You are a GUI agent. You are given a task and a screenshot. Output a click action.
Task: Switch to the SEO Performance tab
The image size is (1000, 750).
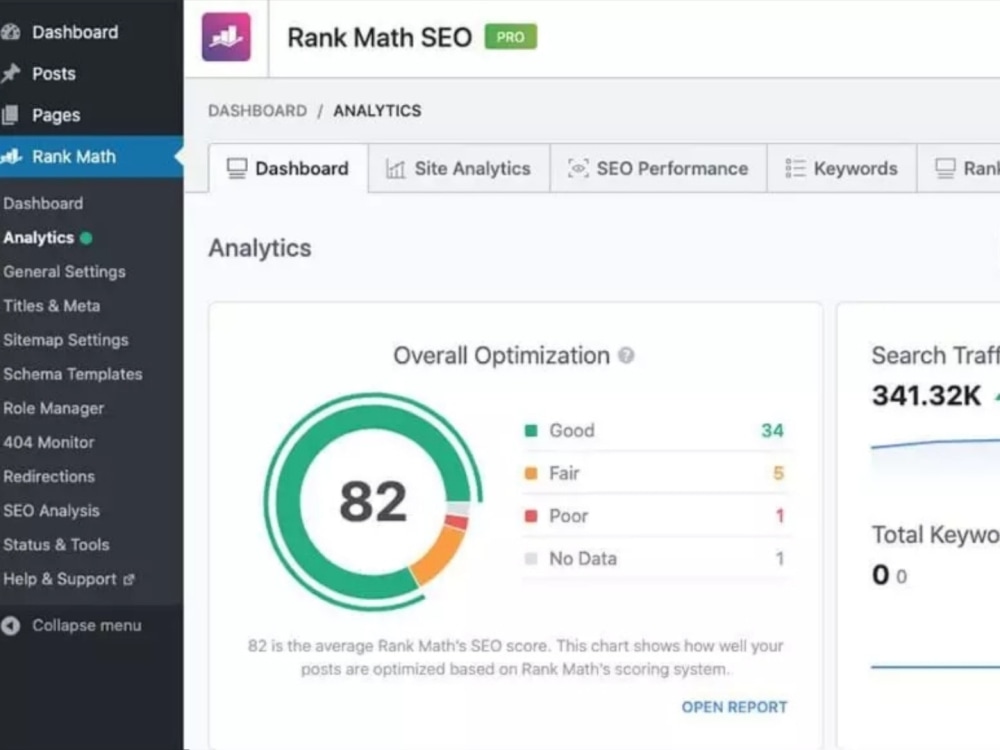click(659, 168)
